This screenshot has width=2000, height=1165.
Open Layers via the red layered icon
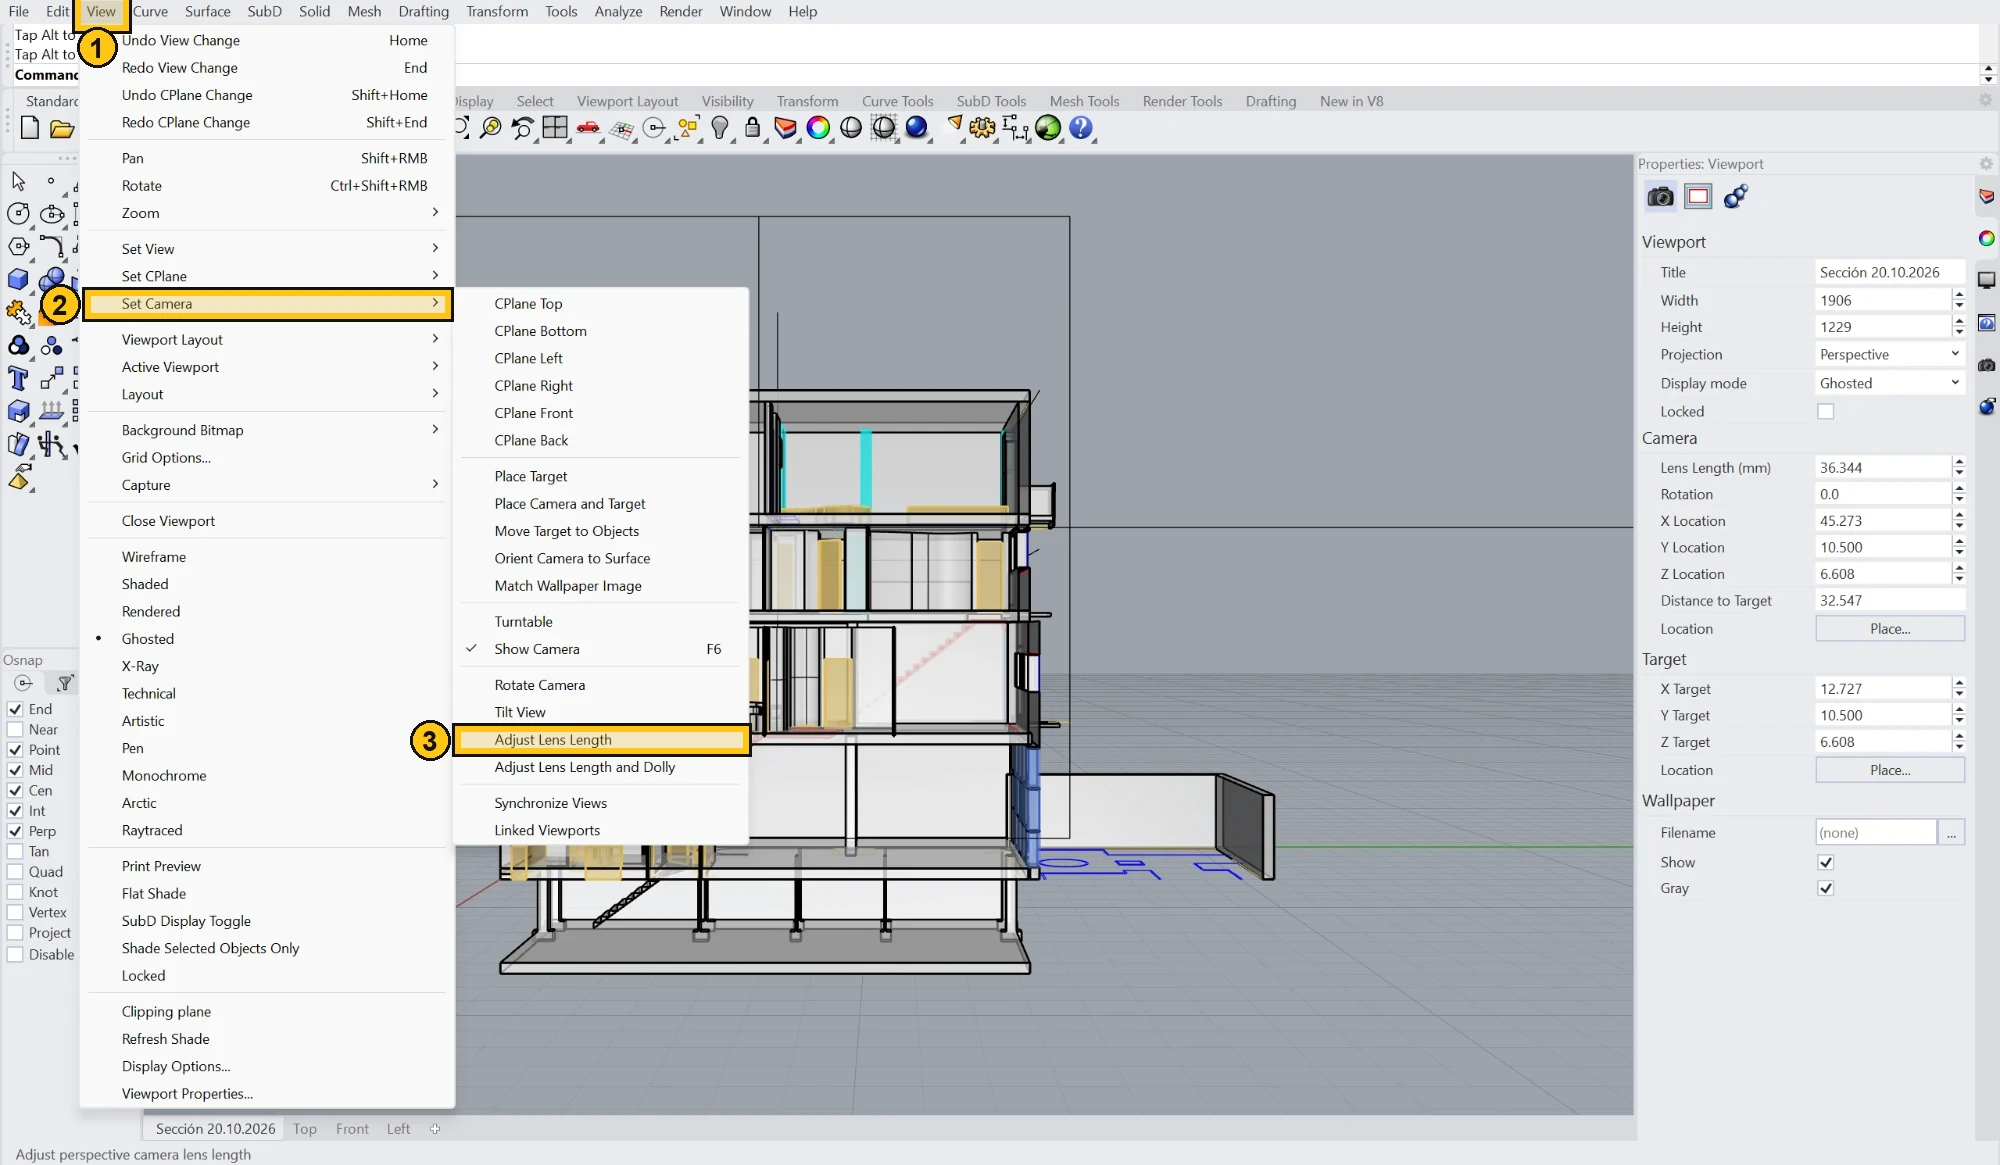[785, 128]
